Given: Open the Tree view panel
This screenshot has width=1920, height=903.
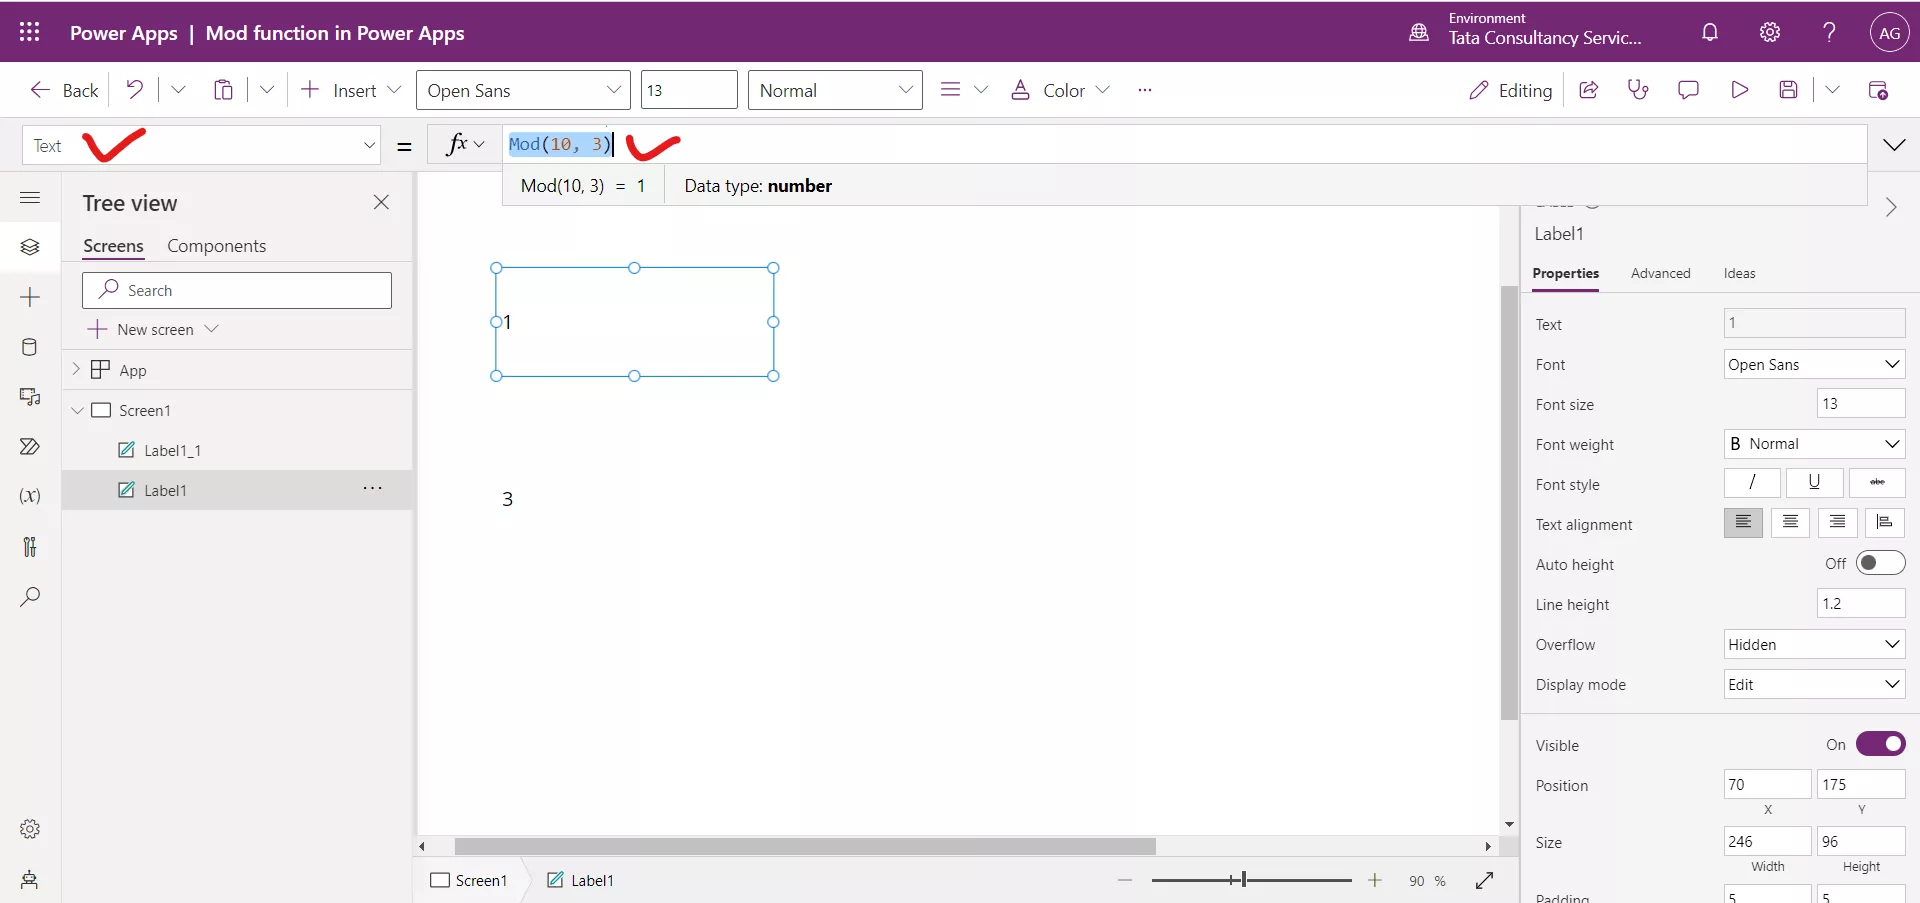Looking at the screenshot, I should pyautogui.click(x=30, y=247).
